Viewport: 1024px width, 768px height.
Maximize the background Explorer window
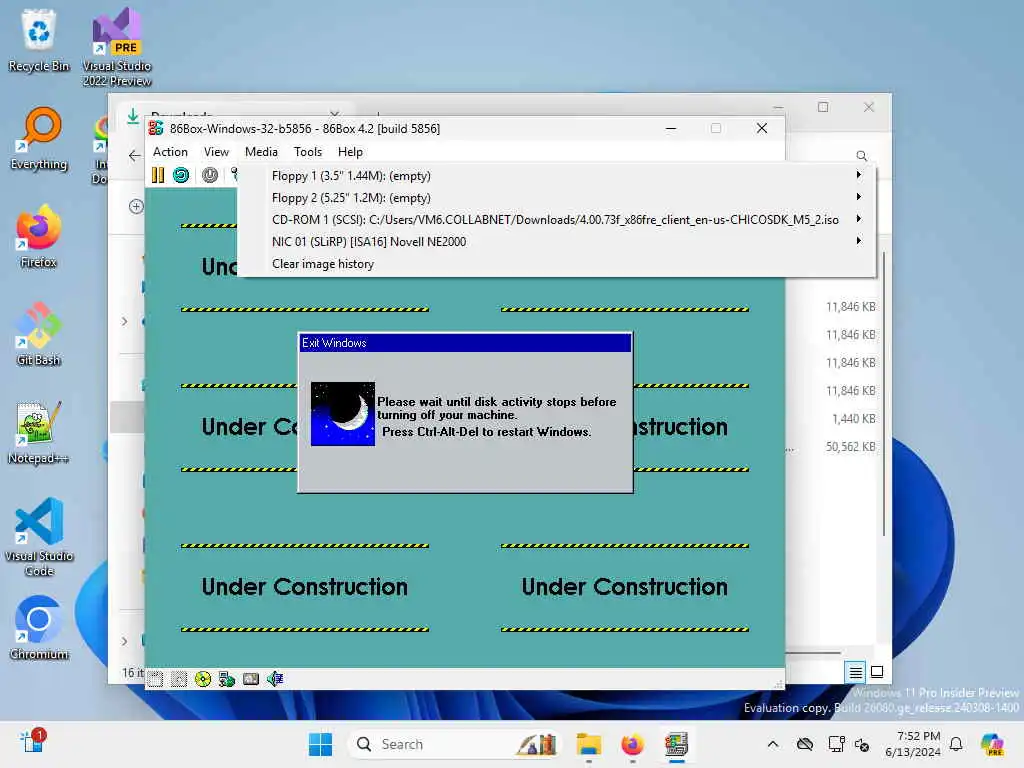(x=823, y=107)
